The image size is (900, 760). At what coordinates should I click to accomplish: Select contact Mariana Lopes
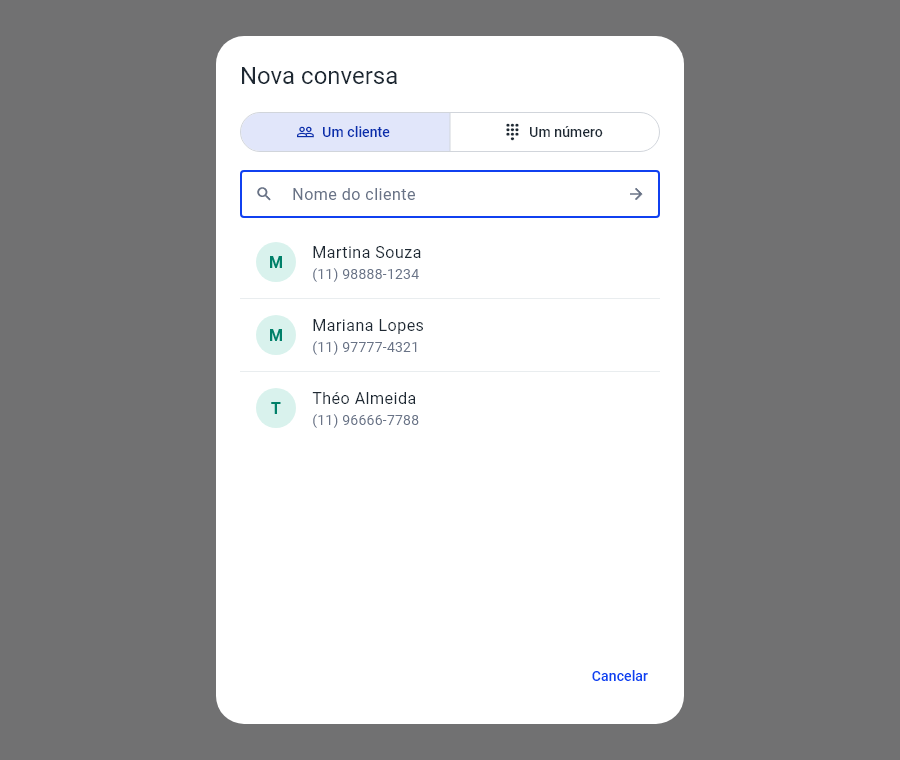(449, 335)
